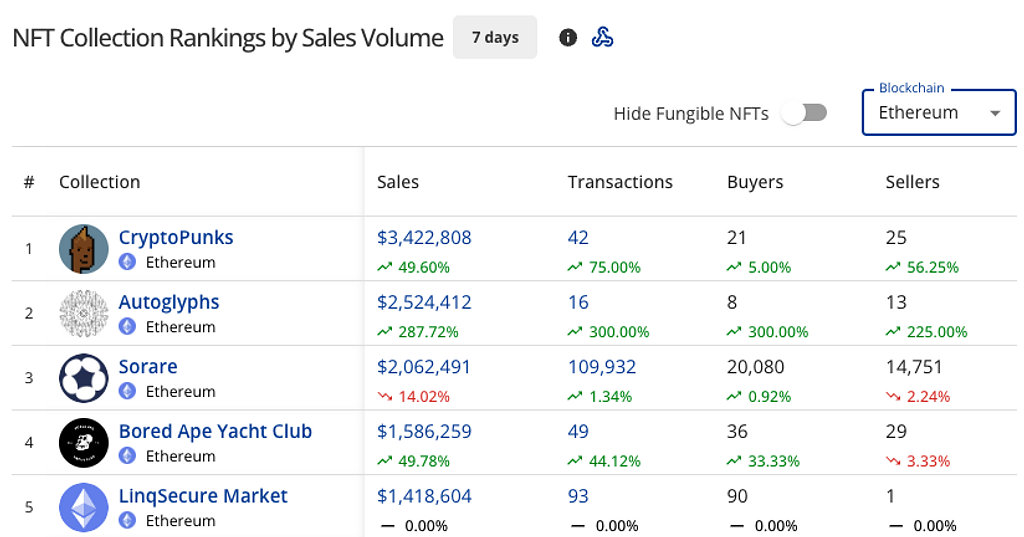
Task: Click the LinqSecure Market Ethereum logo
Action: point(84,507)
